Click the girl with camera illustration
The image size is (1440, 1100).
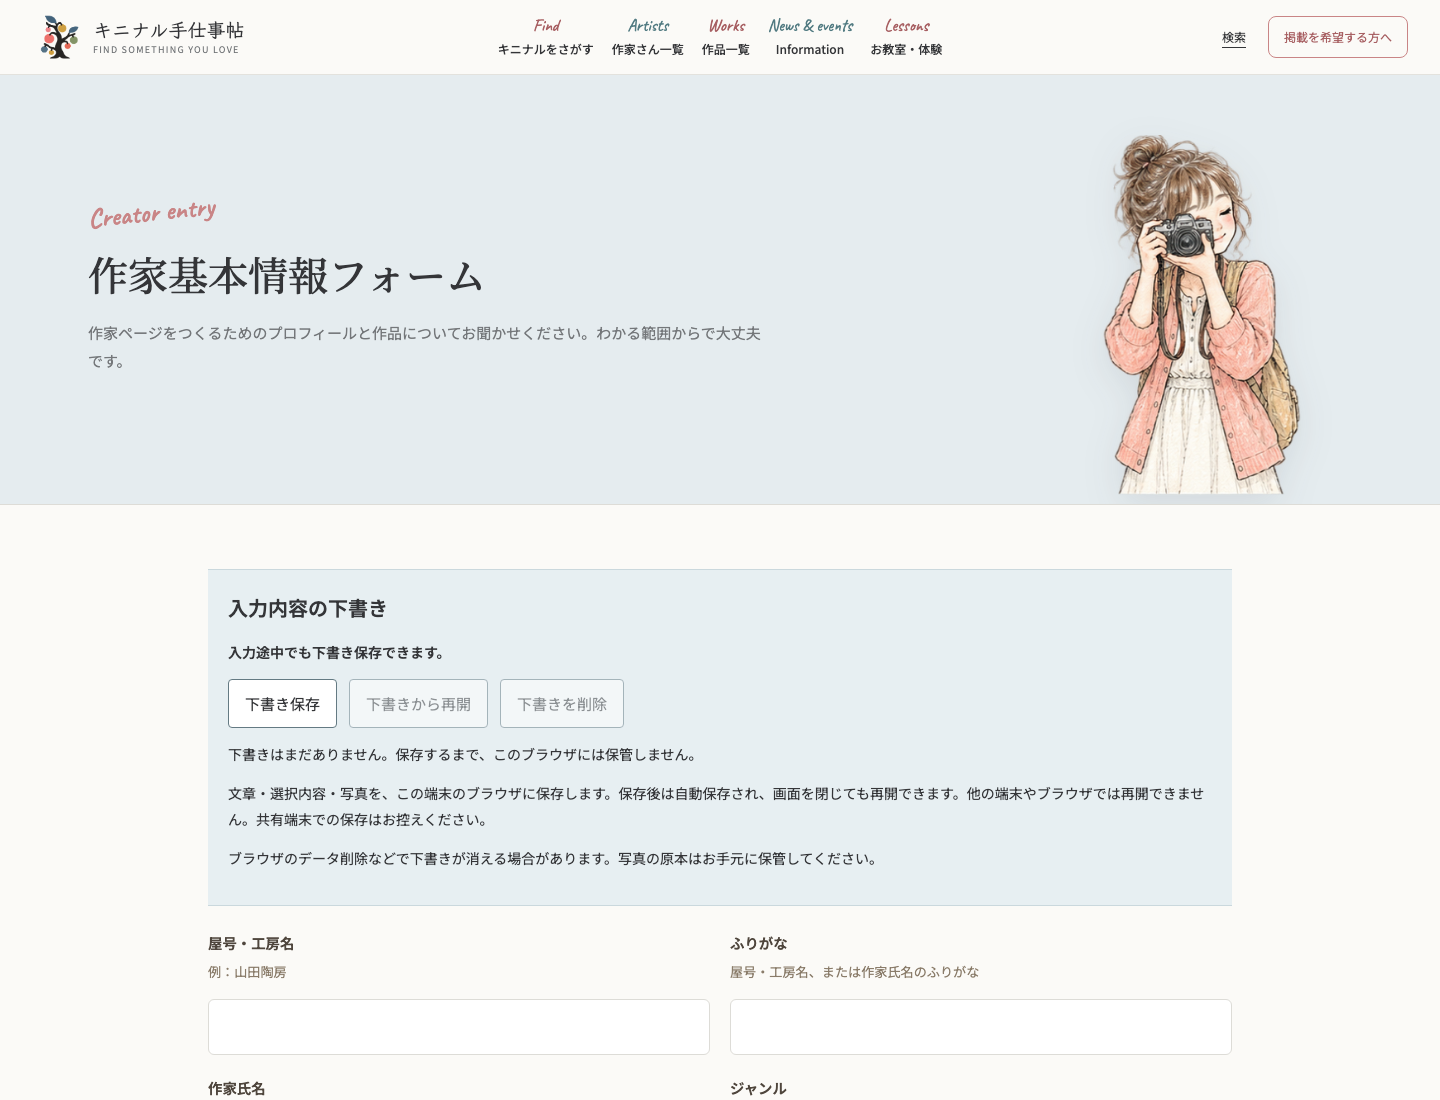1200,314
